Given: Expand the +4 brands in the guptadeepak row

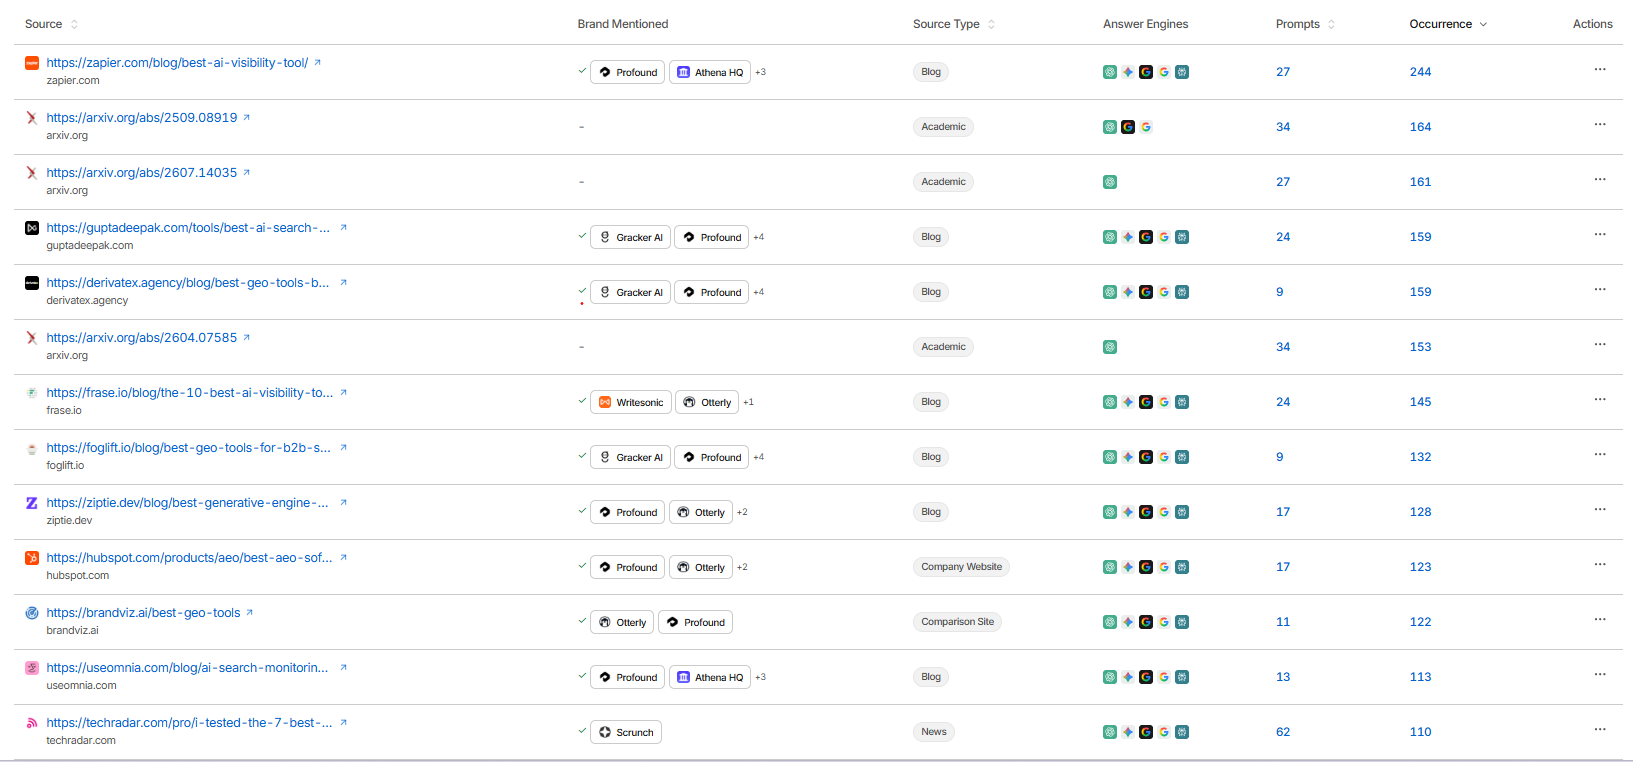Looking at the screenshot, I should pyautogui.click(x=759, y=237).
